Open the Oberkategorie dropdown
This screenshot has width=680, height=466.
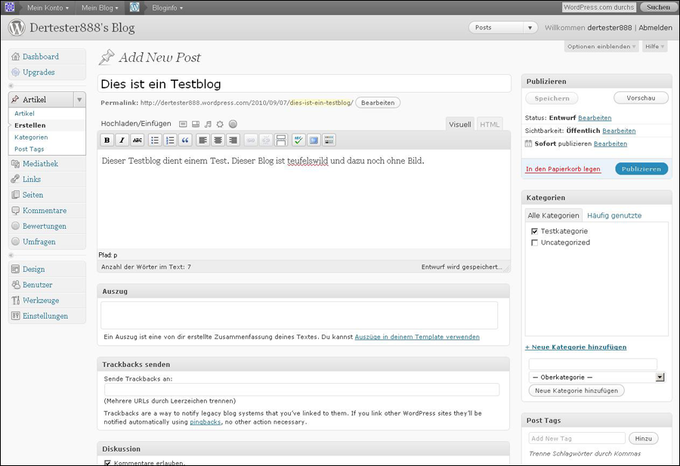click(596, 377)
